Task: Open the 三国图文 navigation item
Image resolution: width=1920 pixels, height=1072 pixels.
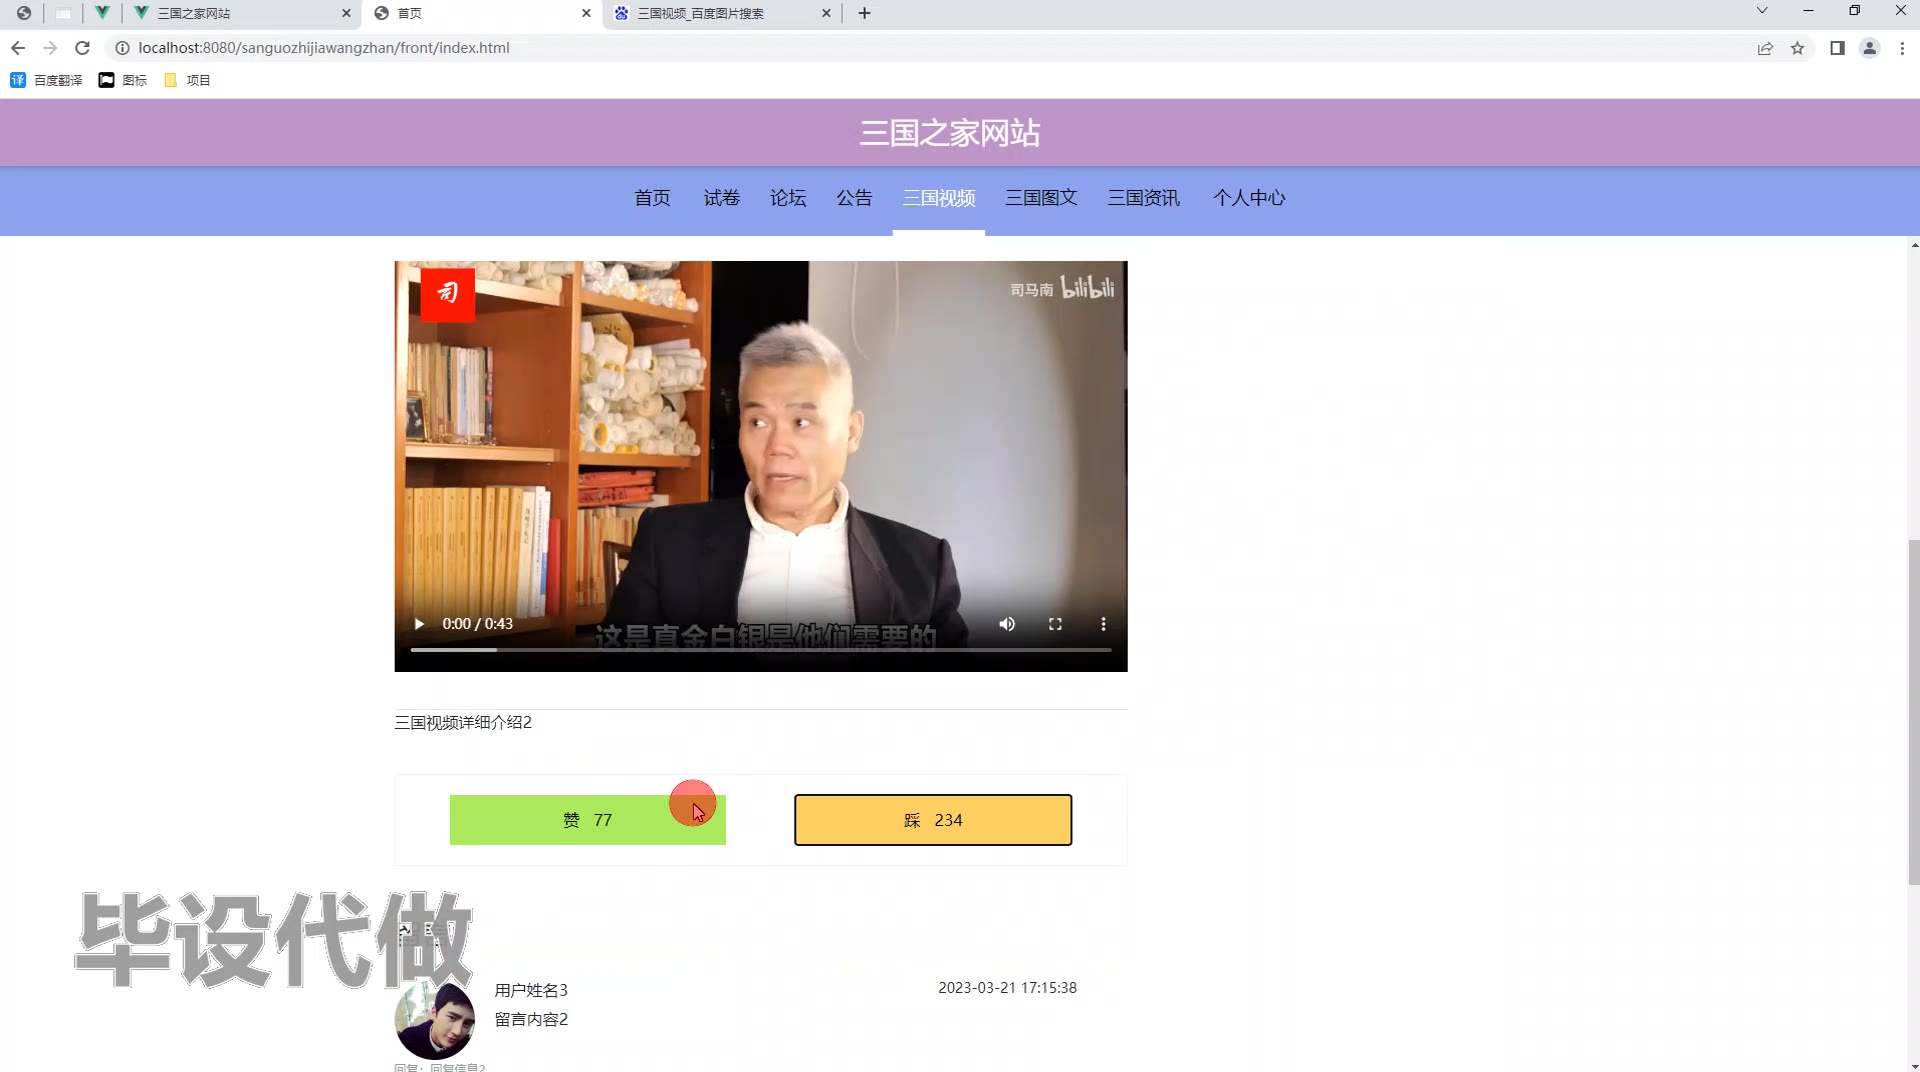Action: [1041, 198]
